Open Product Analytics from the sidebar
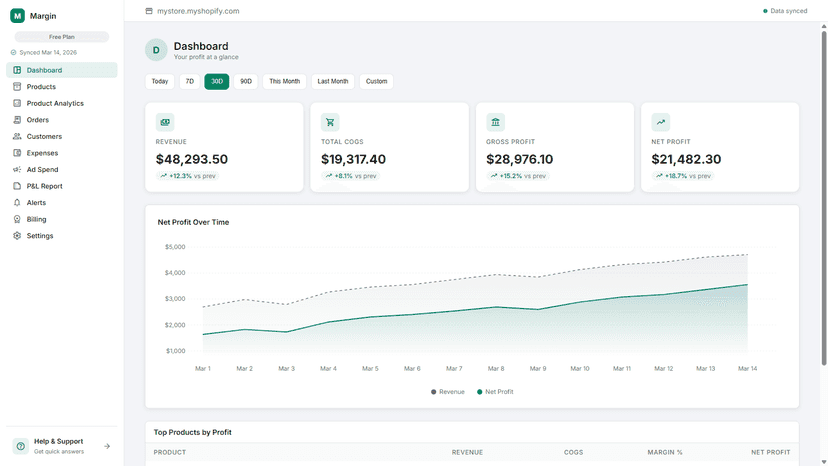828x466 pixels. (62, 103)
